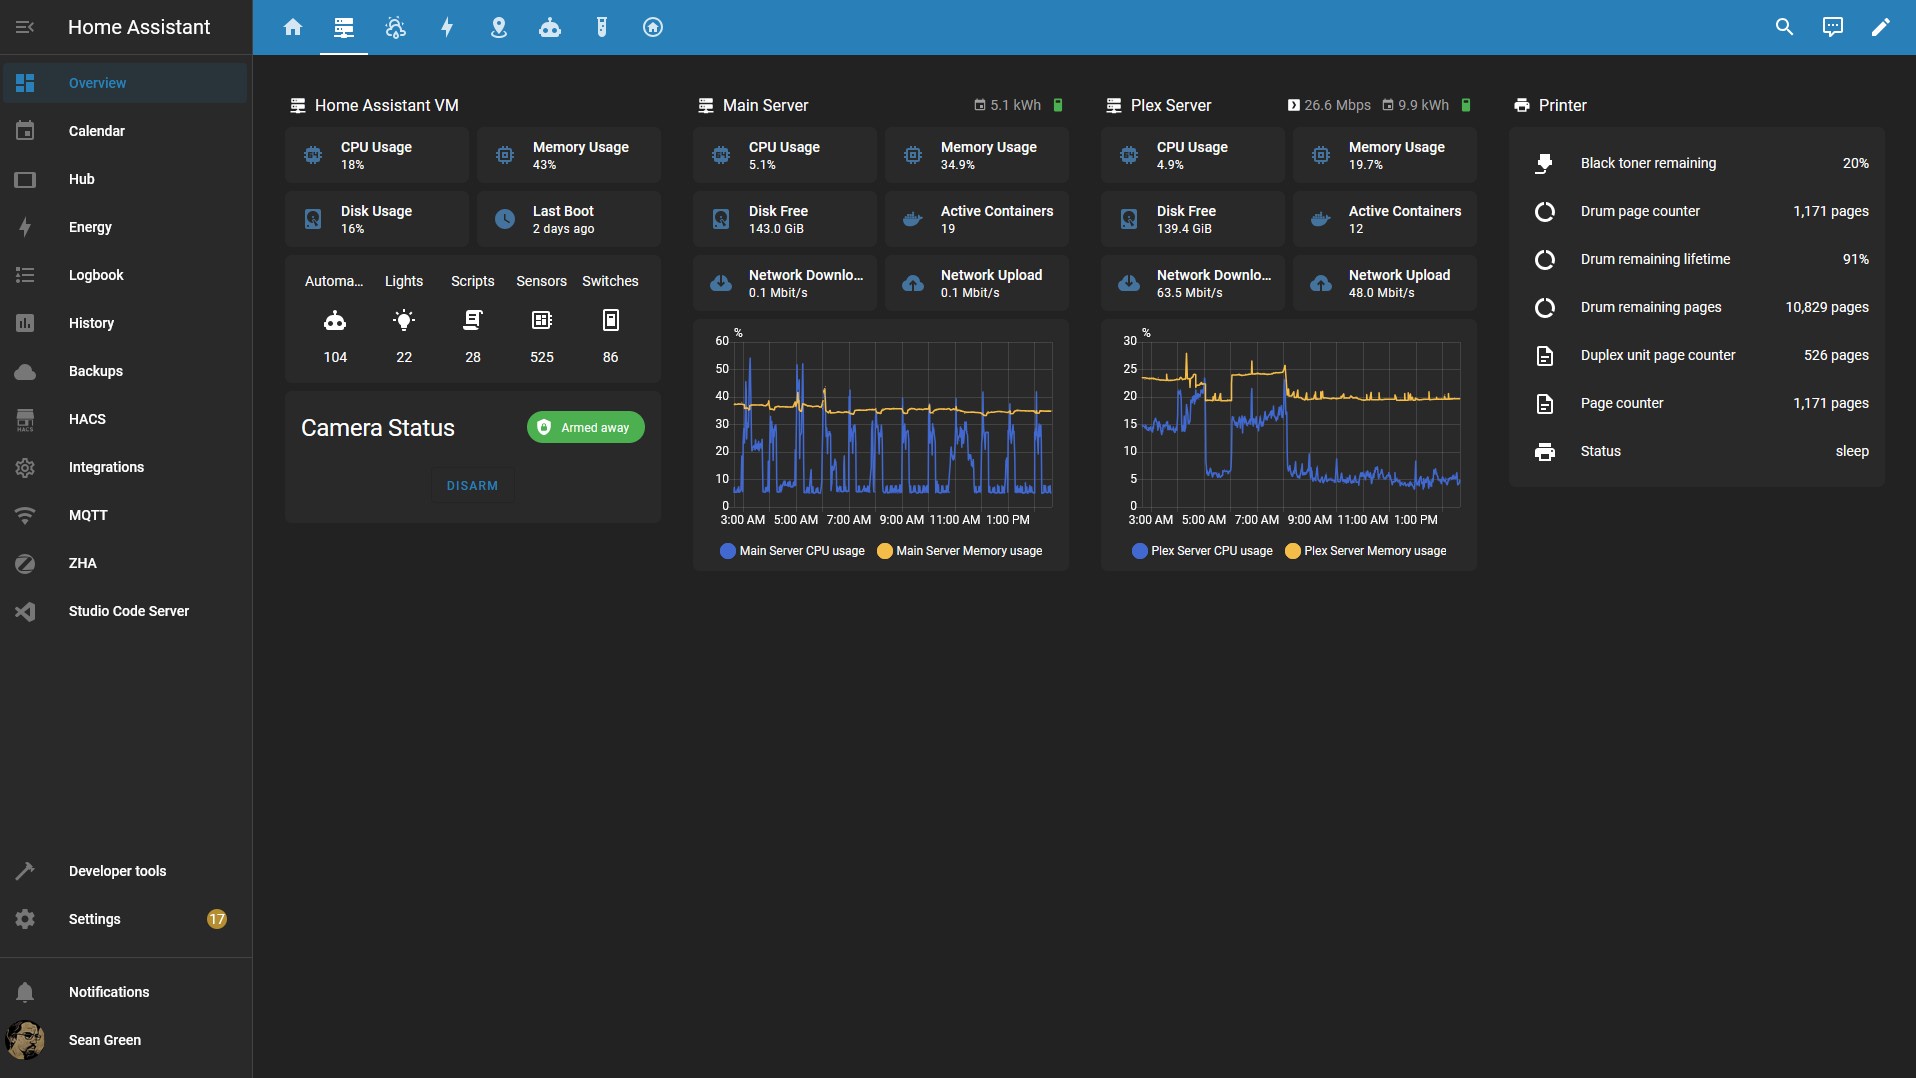Open History in the sidebar

pyautogui.click(x=125, y=323)
